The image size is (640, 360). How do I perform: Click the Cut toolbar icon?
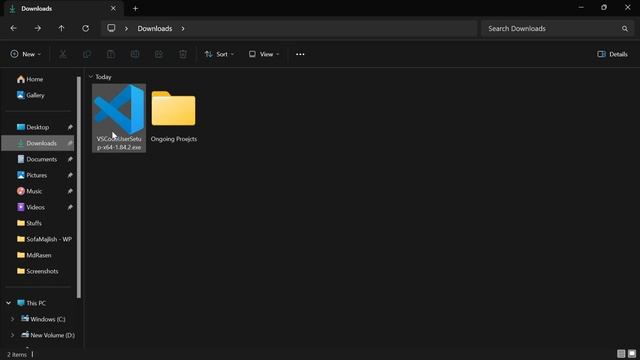click(x=63, y=54)
